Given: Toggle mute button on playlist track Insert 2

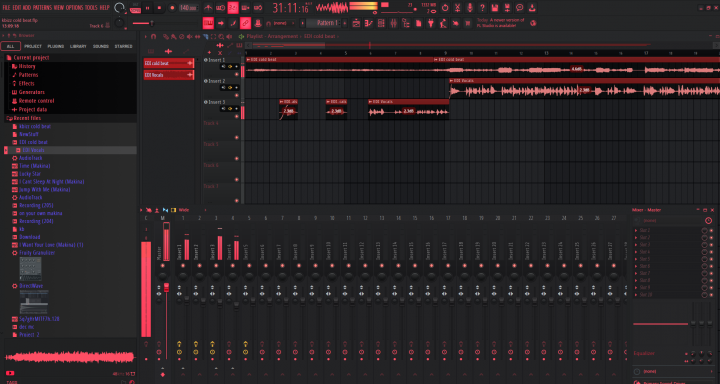Looking at the screenshot, I should point(237,95).
